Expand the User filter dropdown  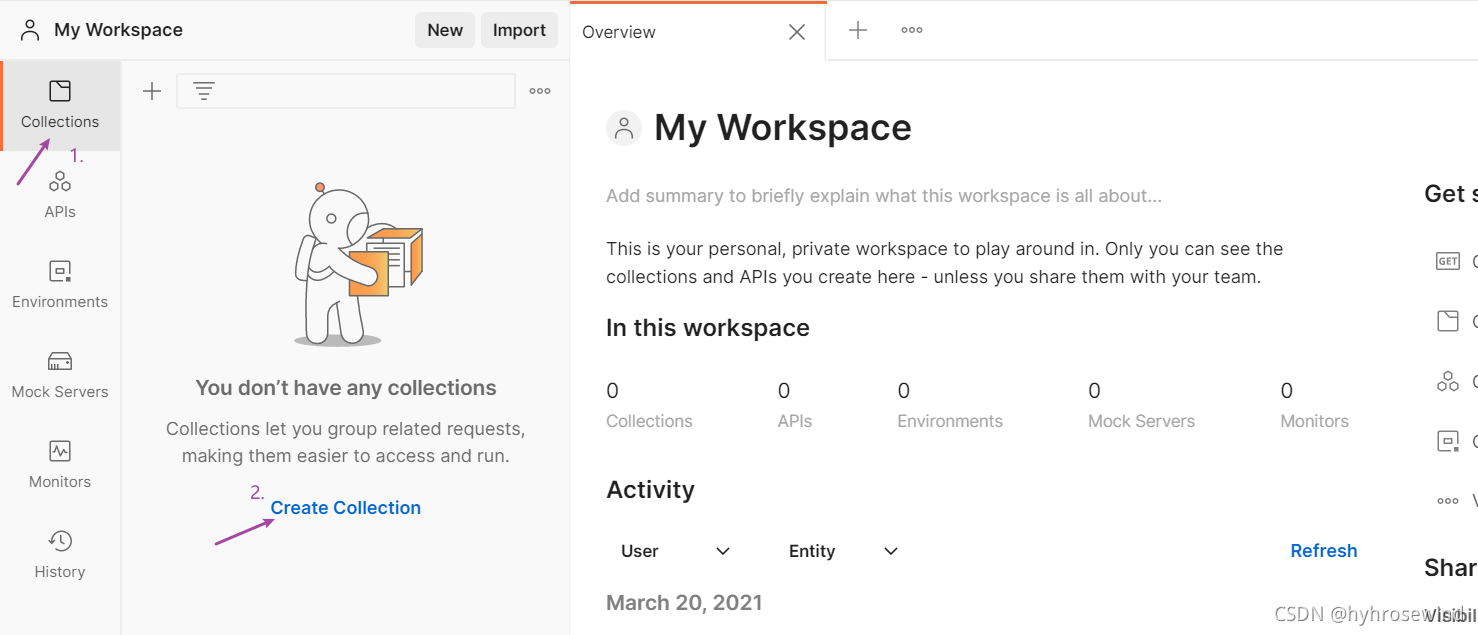[676, 551]
